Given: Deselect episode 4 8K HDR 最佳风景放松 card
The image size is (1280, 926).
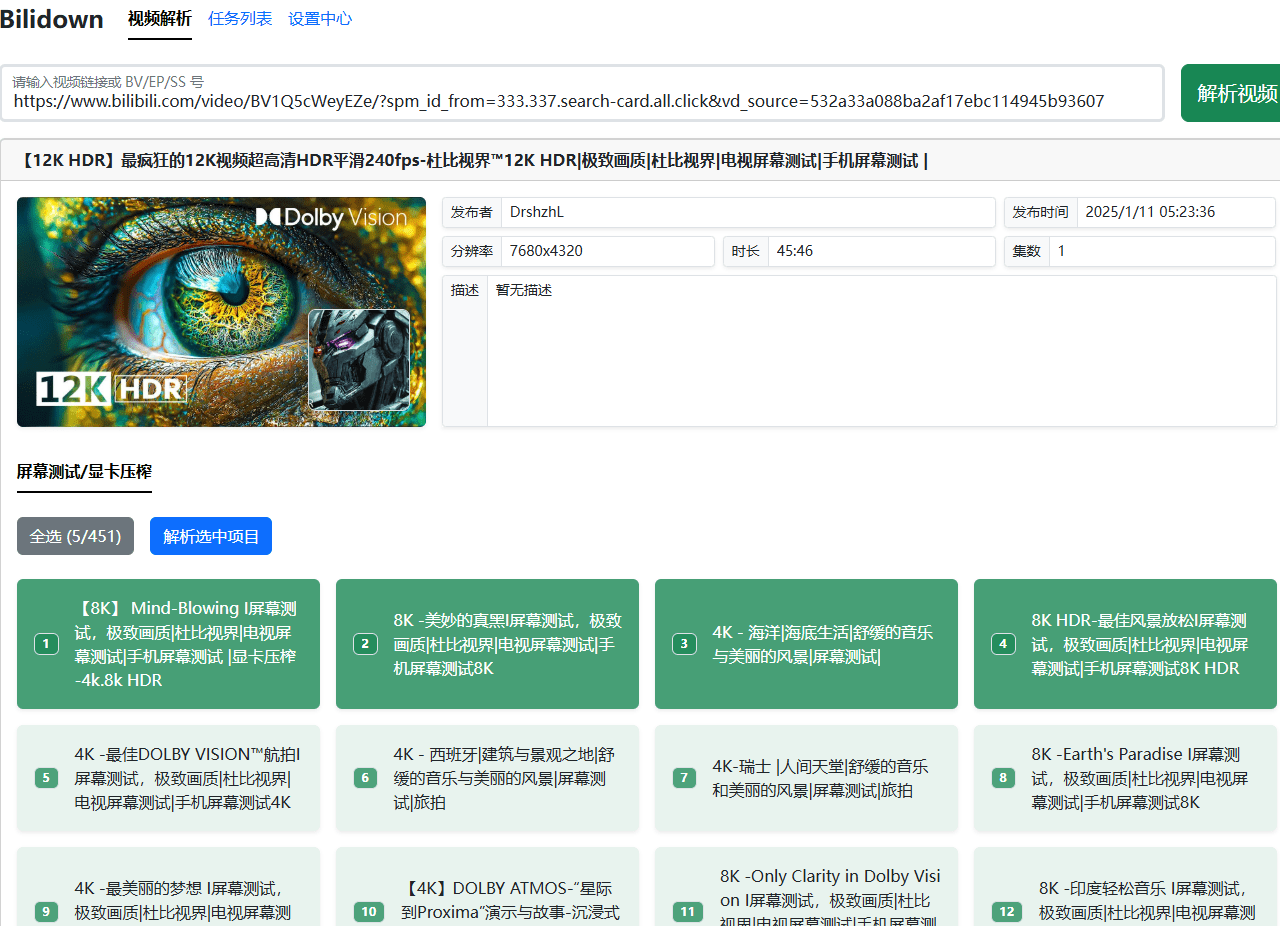Looking at the screenshot, I should pos(1124,644).
